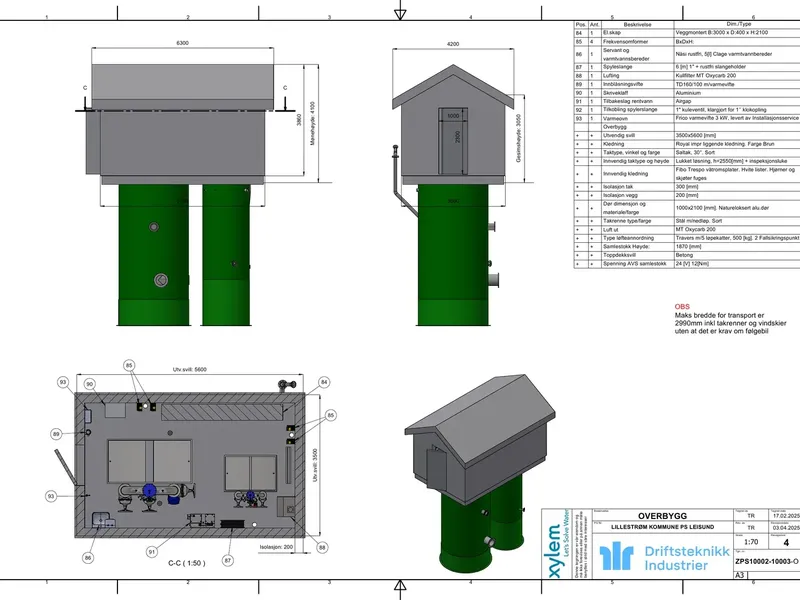Click the 3860 height dimension
800x600 pixels.
(299, 119)
